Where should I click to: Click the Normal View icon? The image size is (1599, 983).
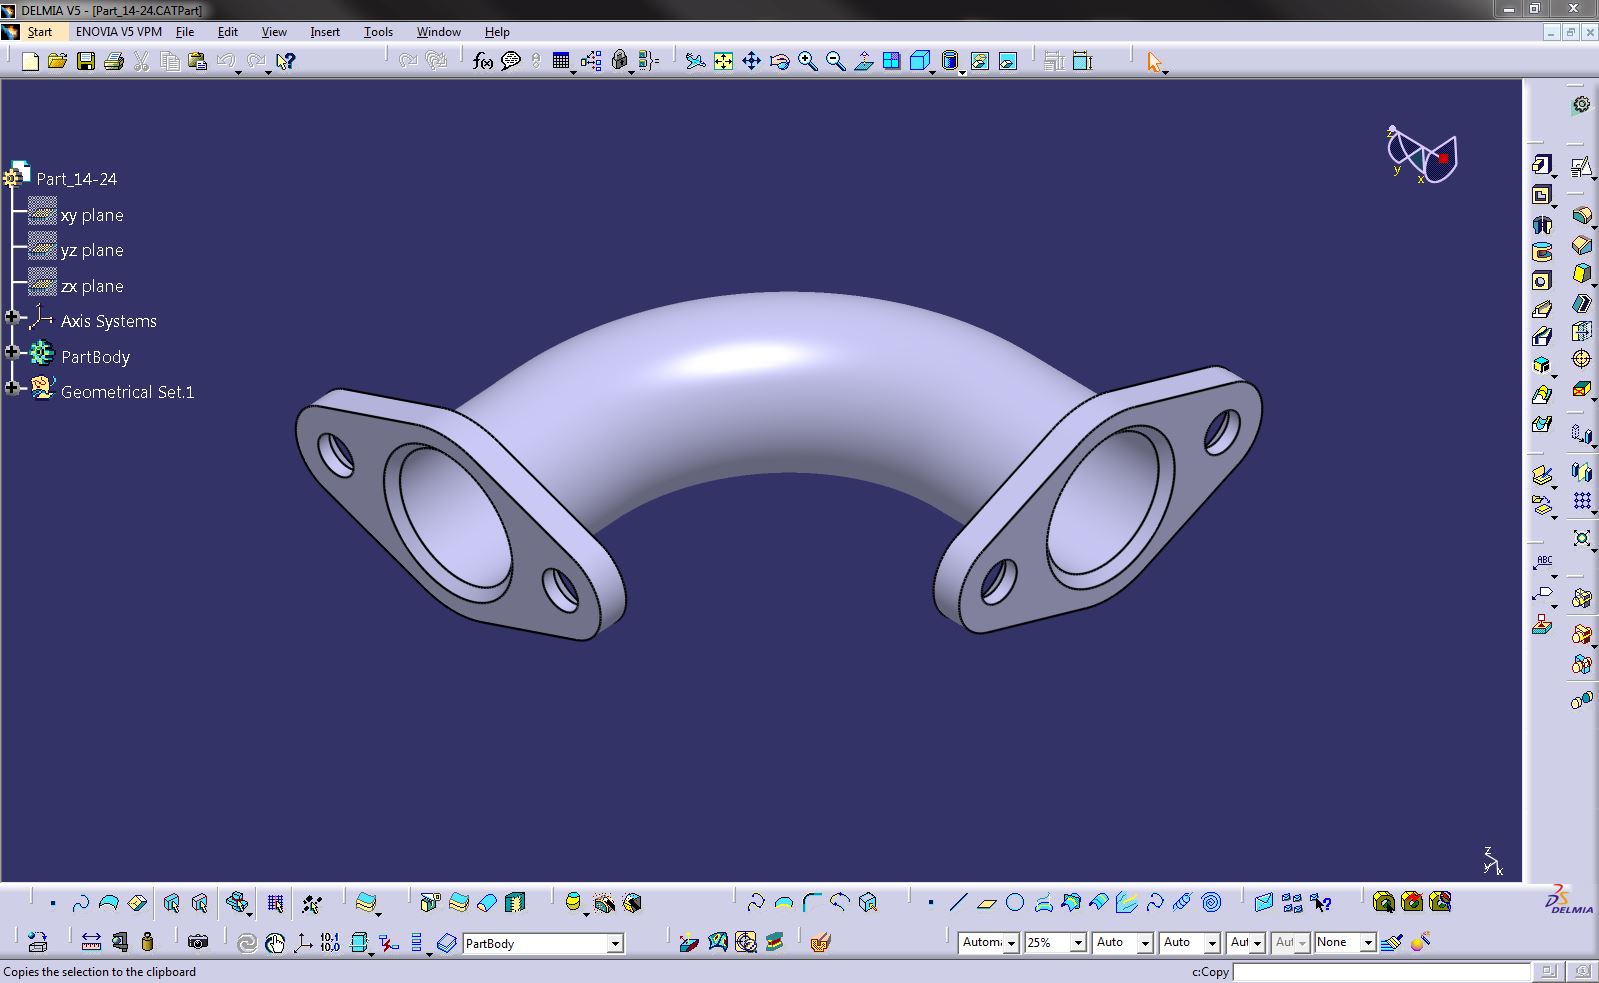point(864,62)
